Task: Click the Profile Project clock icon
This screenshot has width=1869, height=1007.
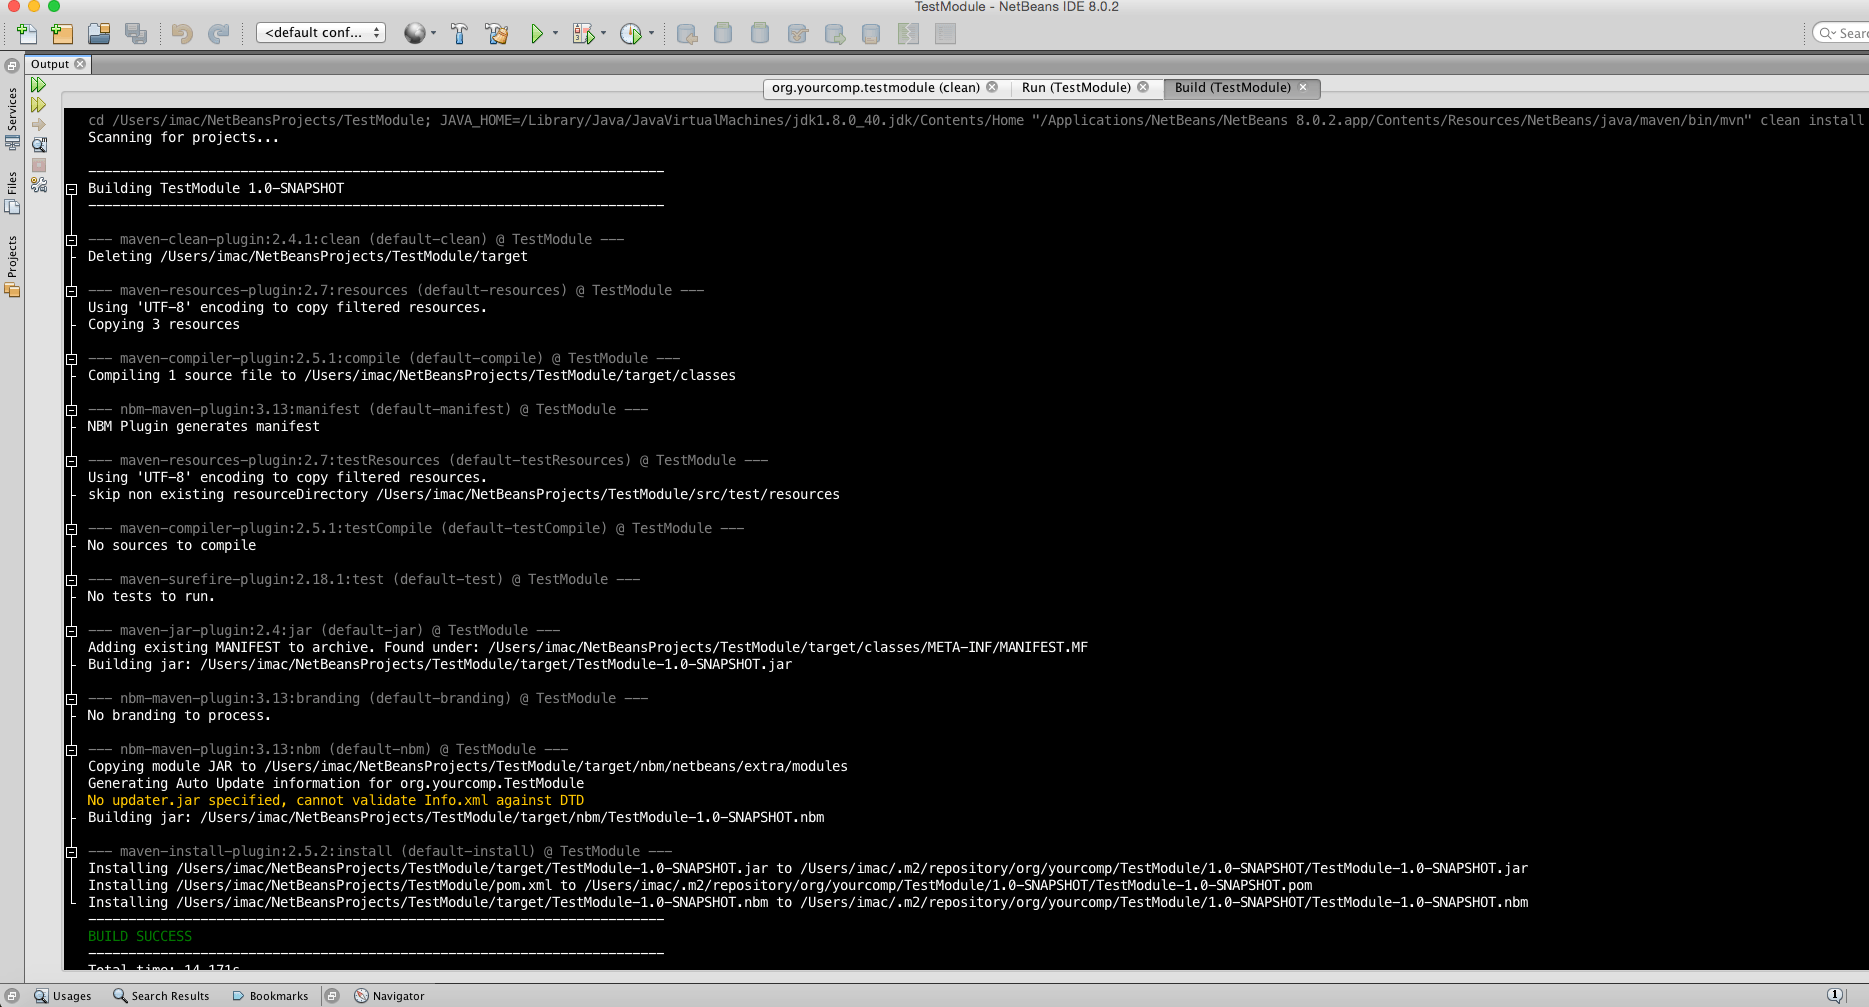Action: coord(630,34)
